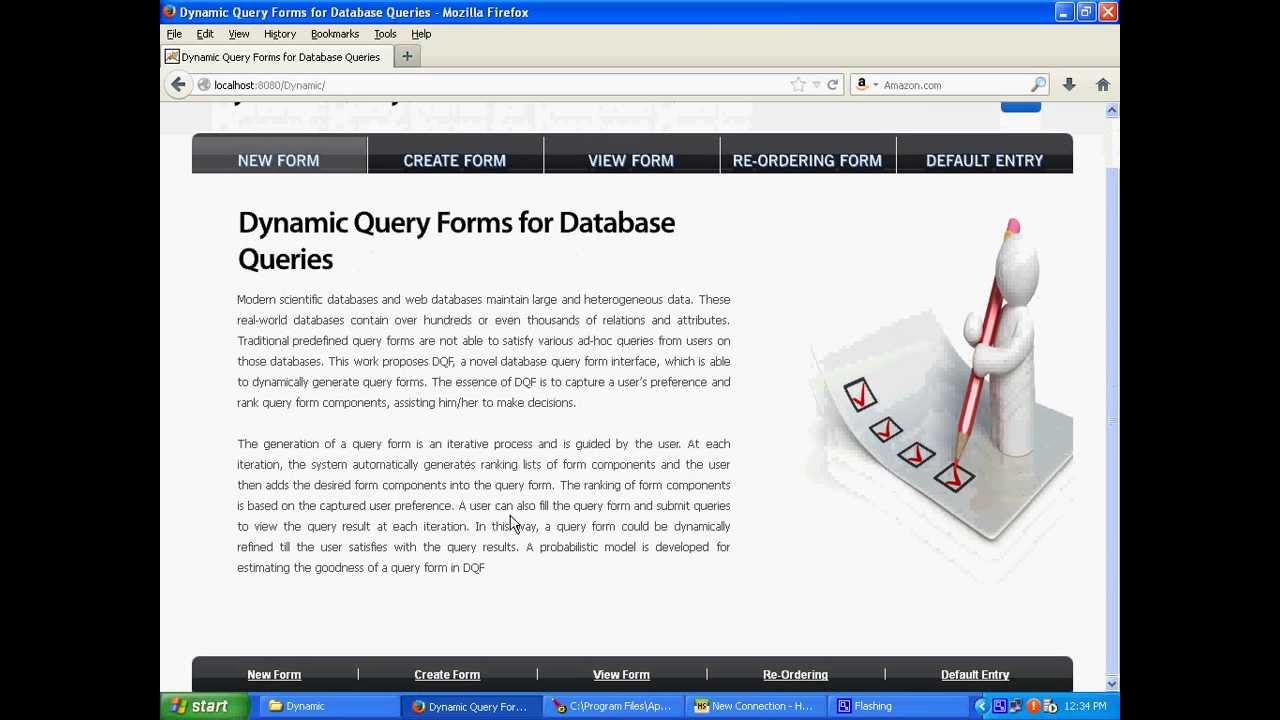This screenshot has height=720, width=1280.
Task: Open a new tab with plus button
Action: click(407, 57)
